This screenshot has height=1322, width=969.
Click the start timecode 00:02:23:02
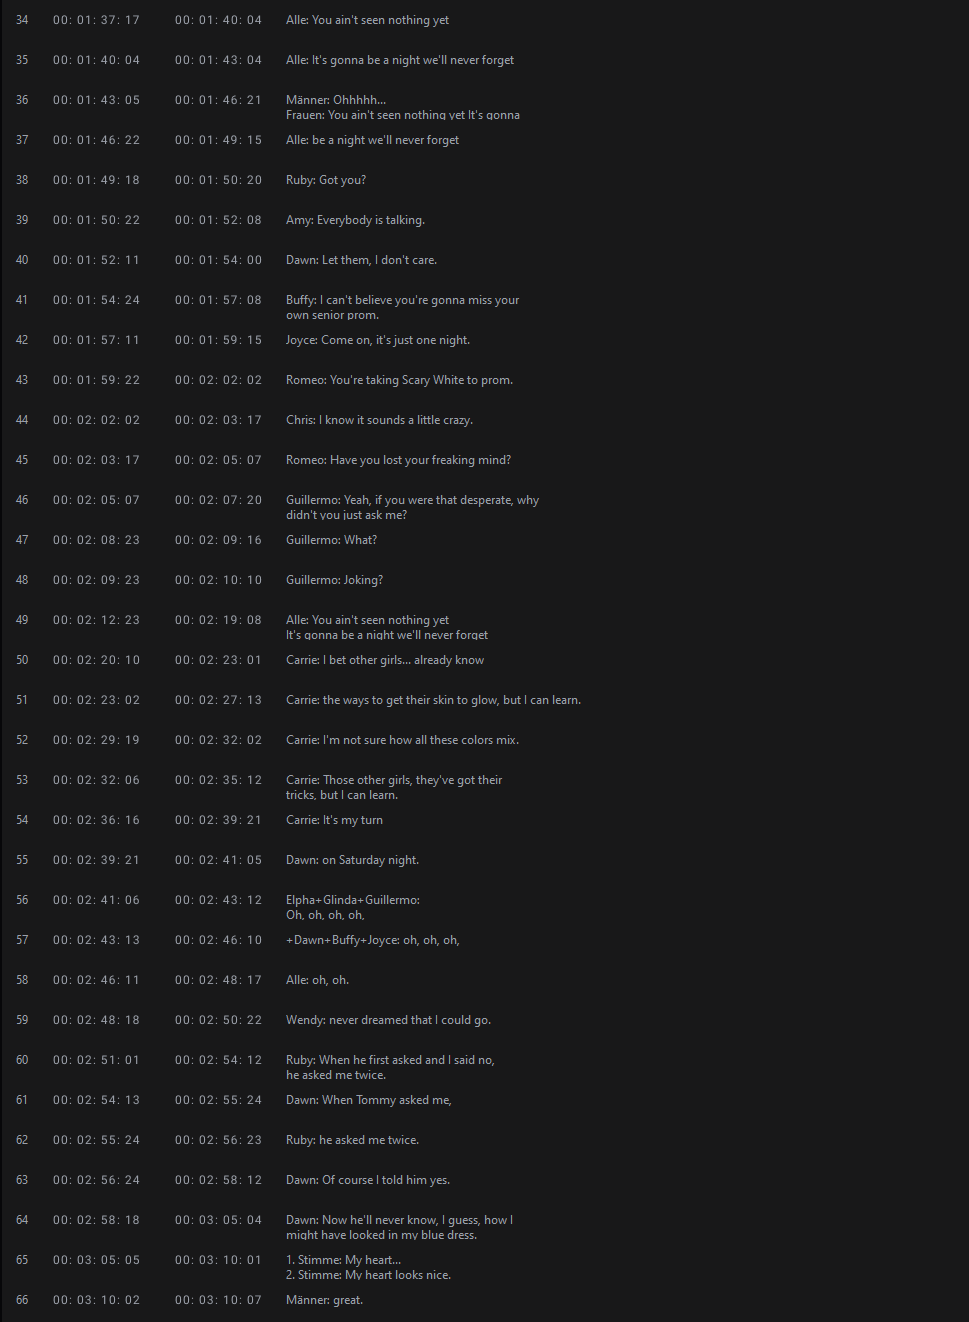96,700
